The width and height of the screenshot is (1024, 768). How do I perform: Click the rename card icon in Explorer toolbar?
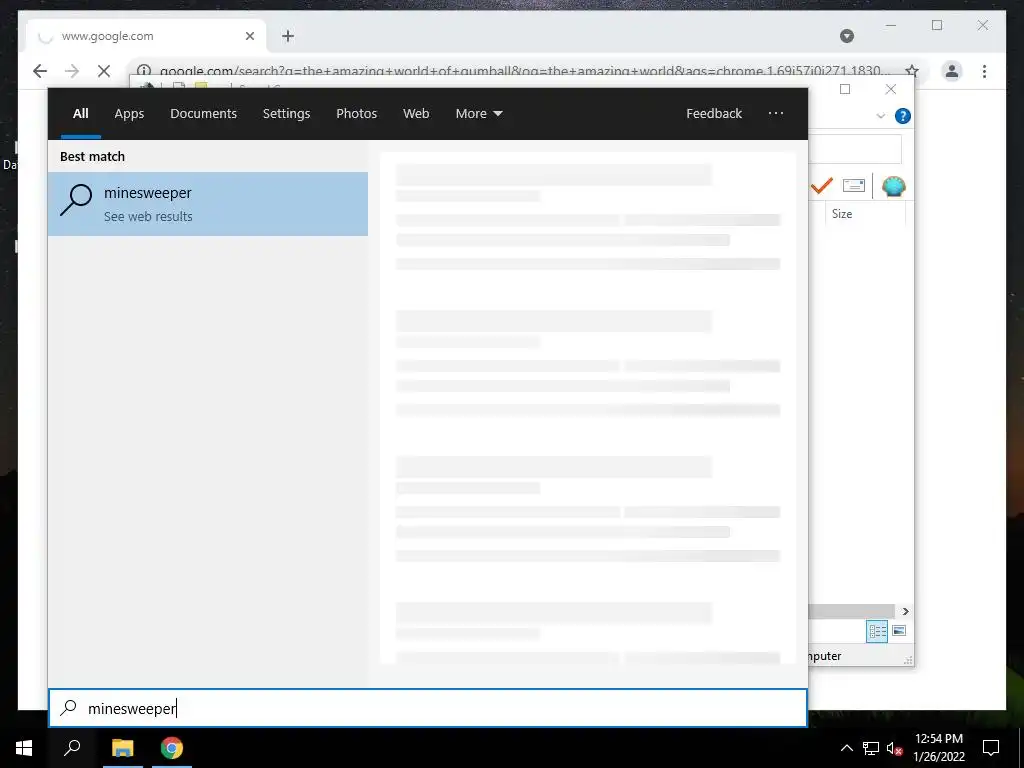pos(854,186)
